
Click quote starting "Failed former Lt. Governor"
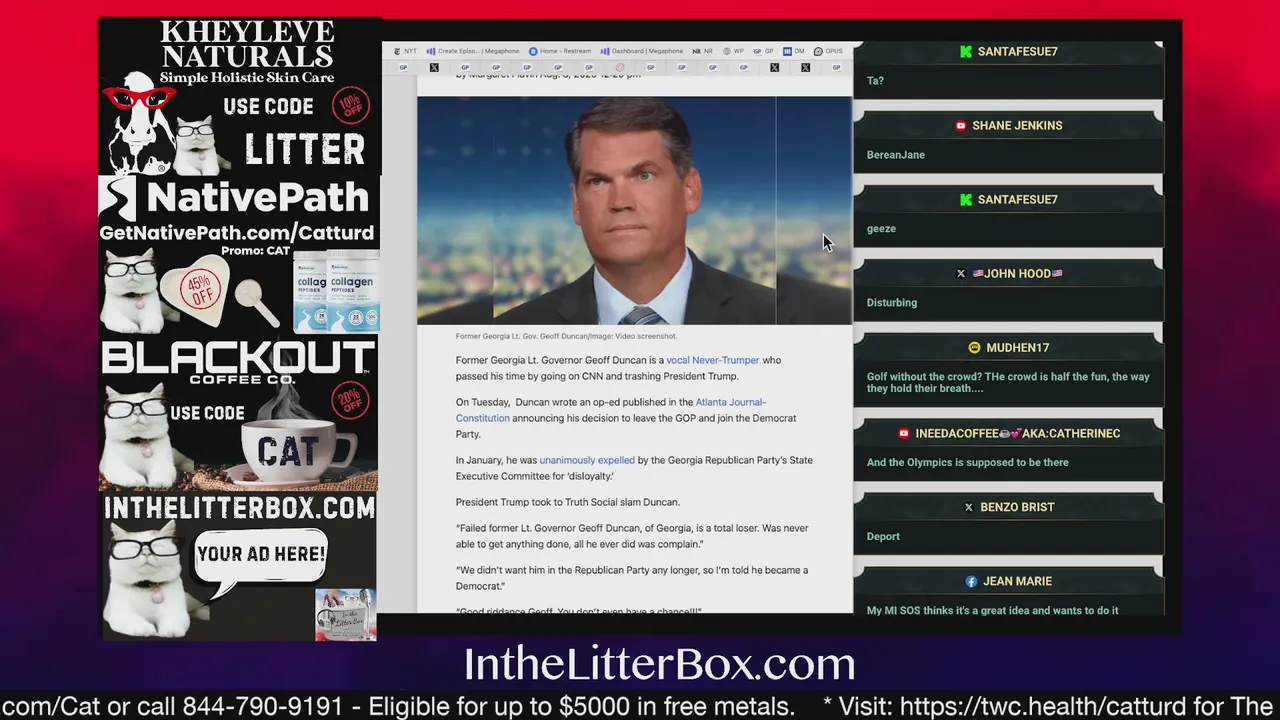click(x=632, y=536)
